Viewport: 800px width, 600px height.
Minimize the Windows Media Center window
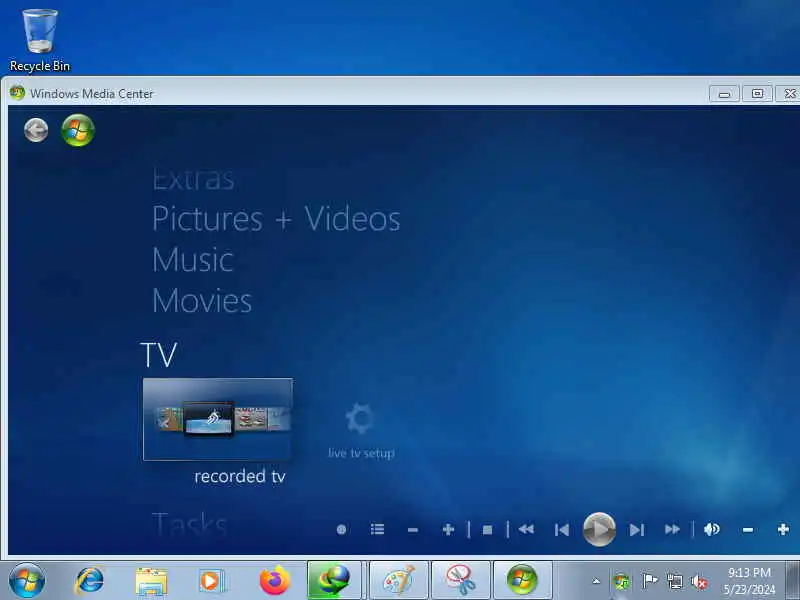click(x=724, y=94)
